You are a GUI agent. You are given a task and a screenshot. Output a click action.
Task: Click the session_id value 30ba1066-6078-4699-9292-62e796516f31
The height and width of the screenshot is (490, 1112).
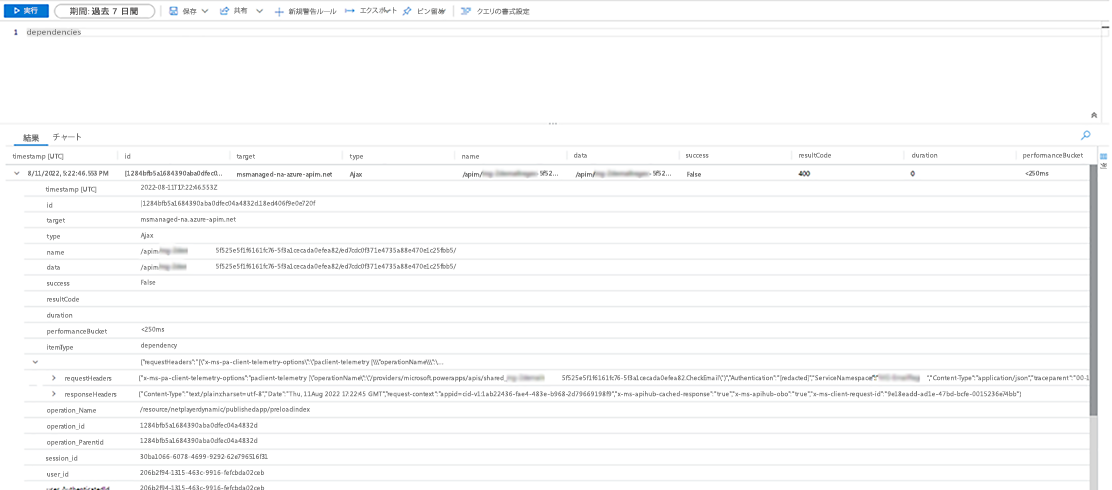[204, 457]
